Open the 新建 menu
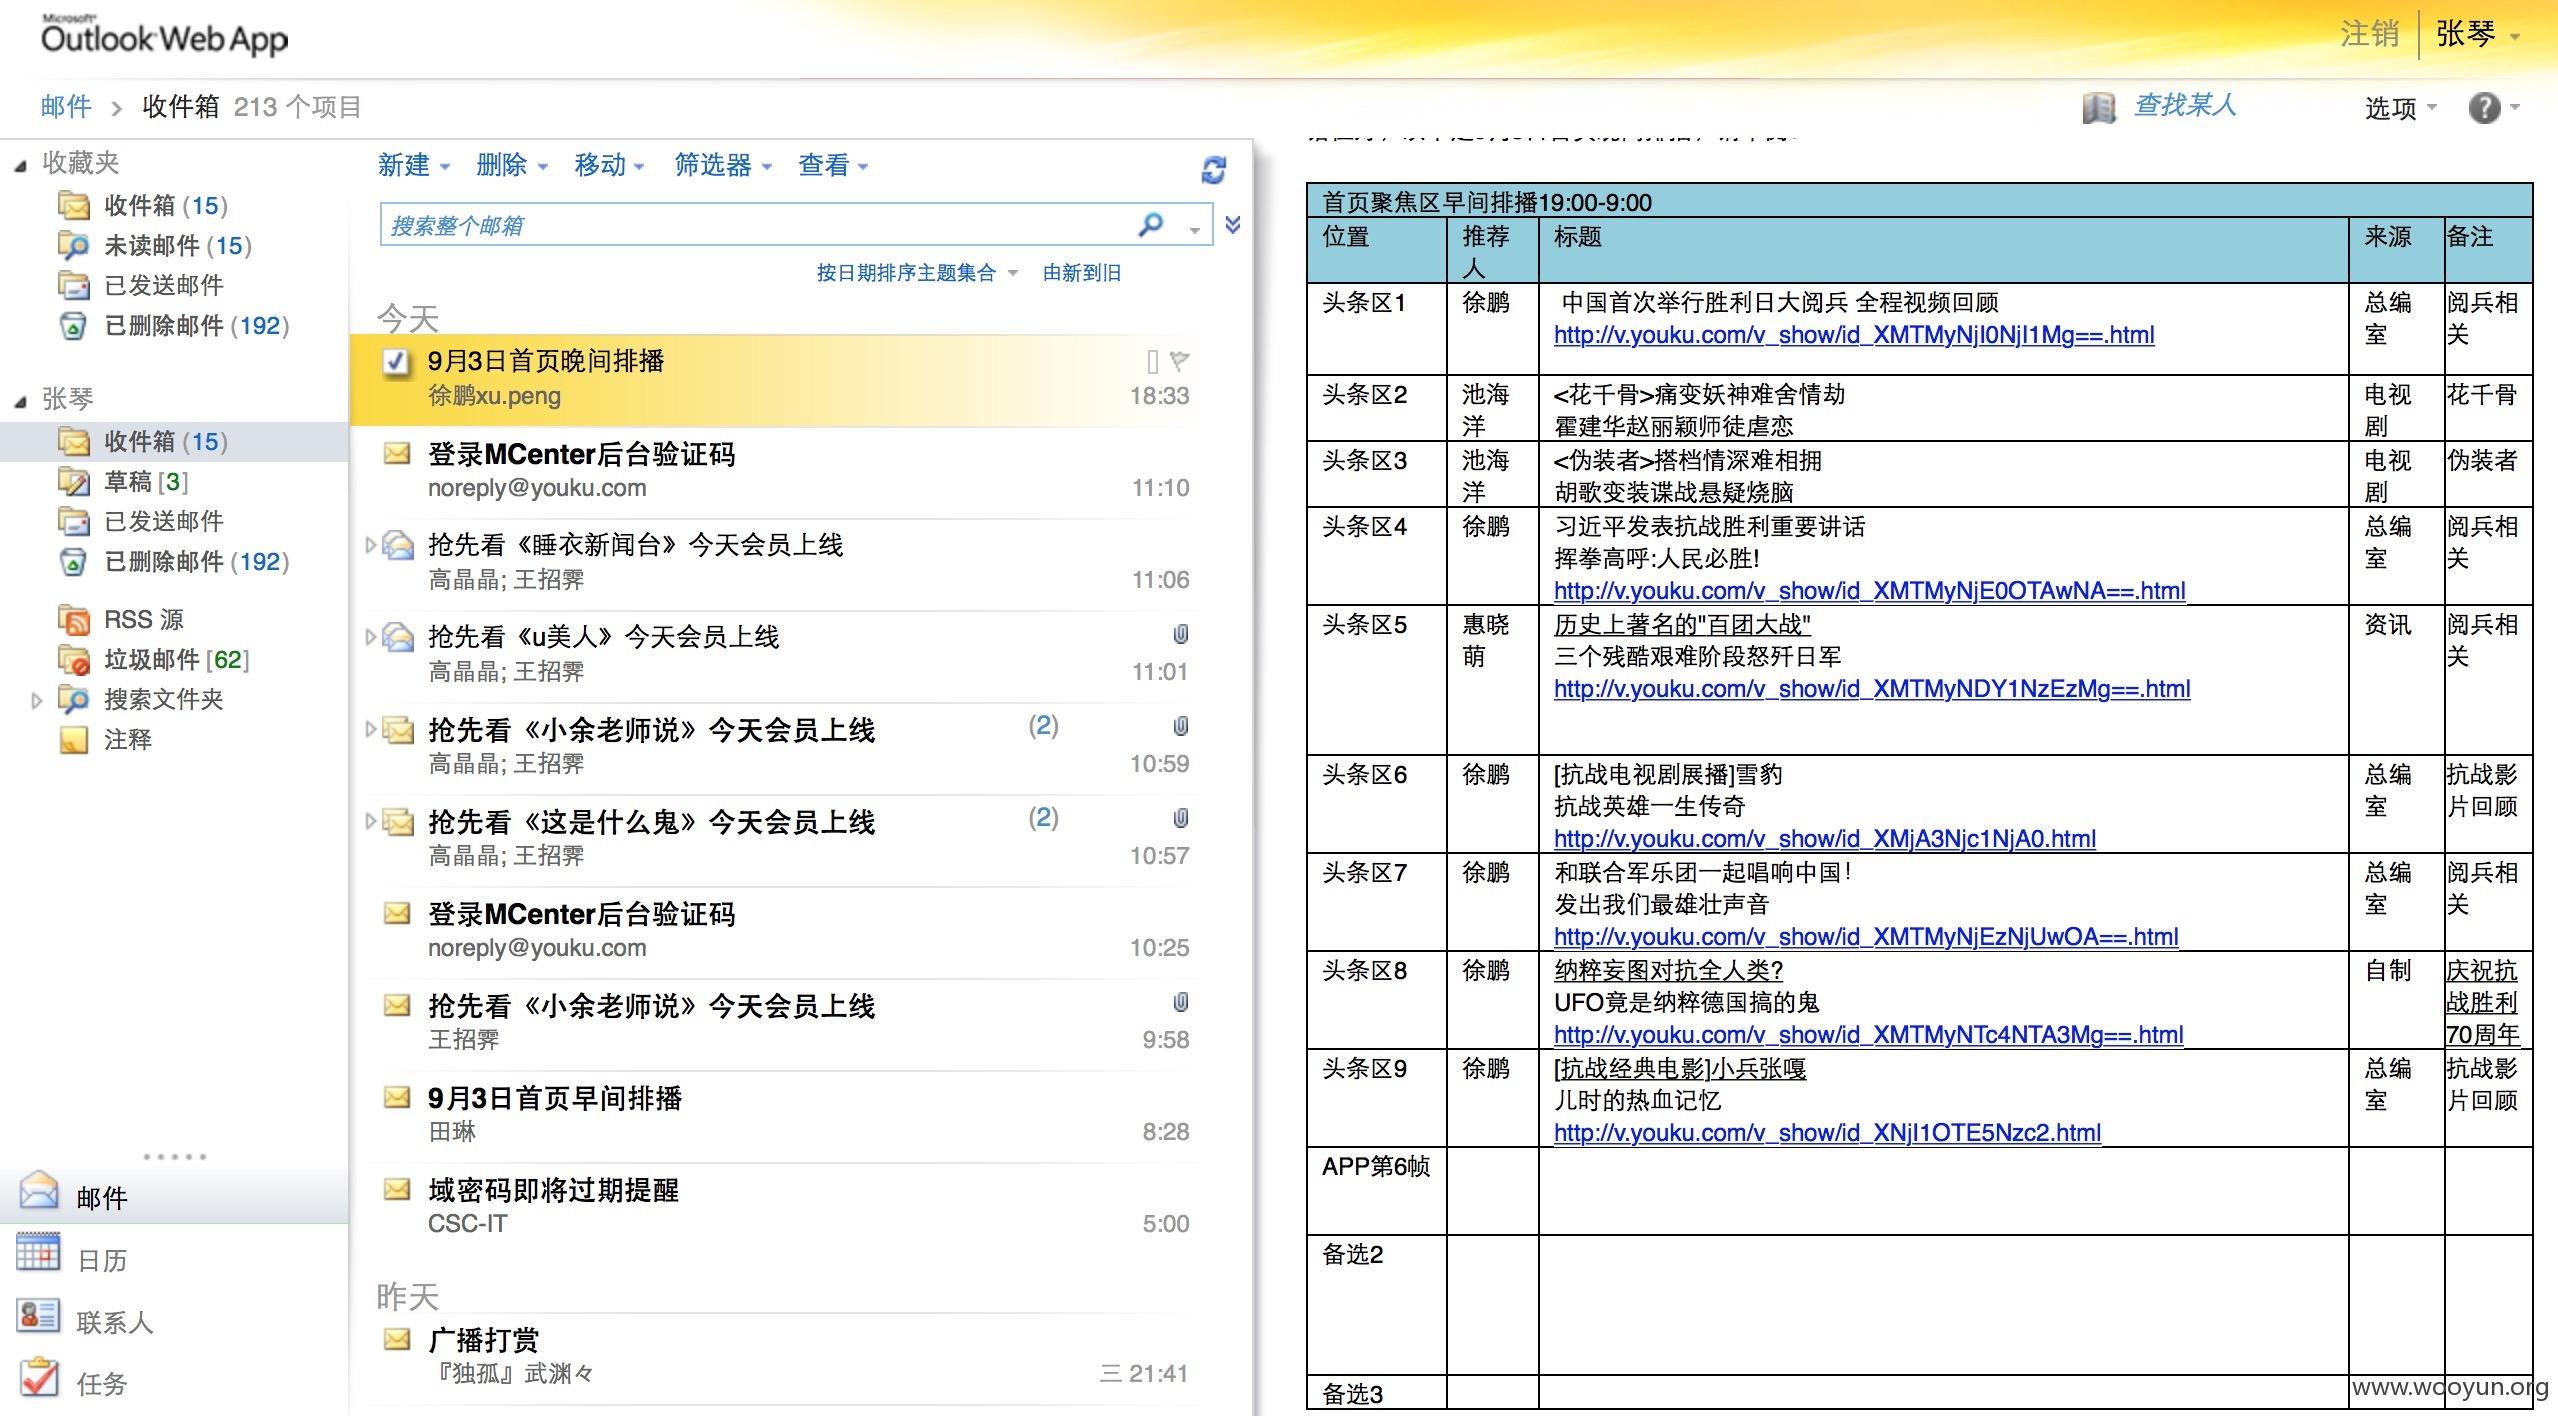This screenshot has height=1416, width=2558. (414, 165)
